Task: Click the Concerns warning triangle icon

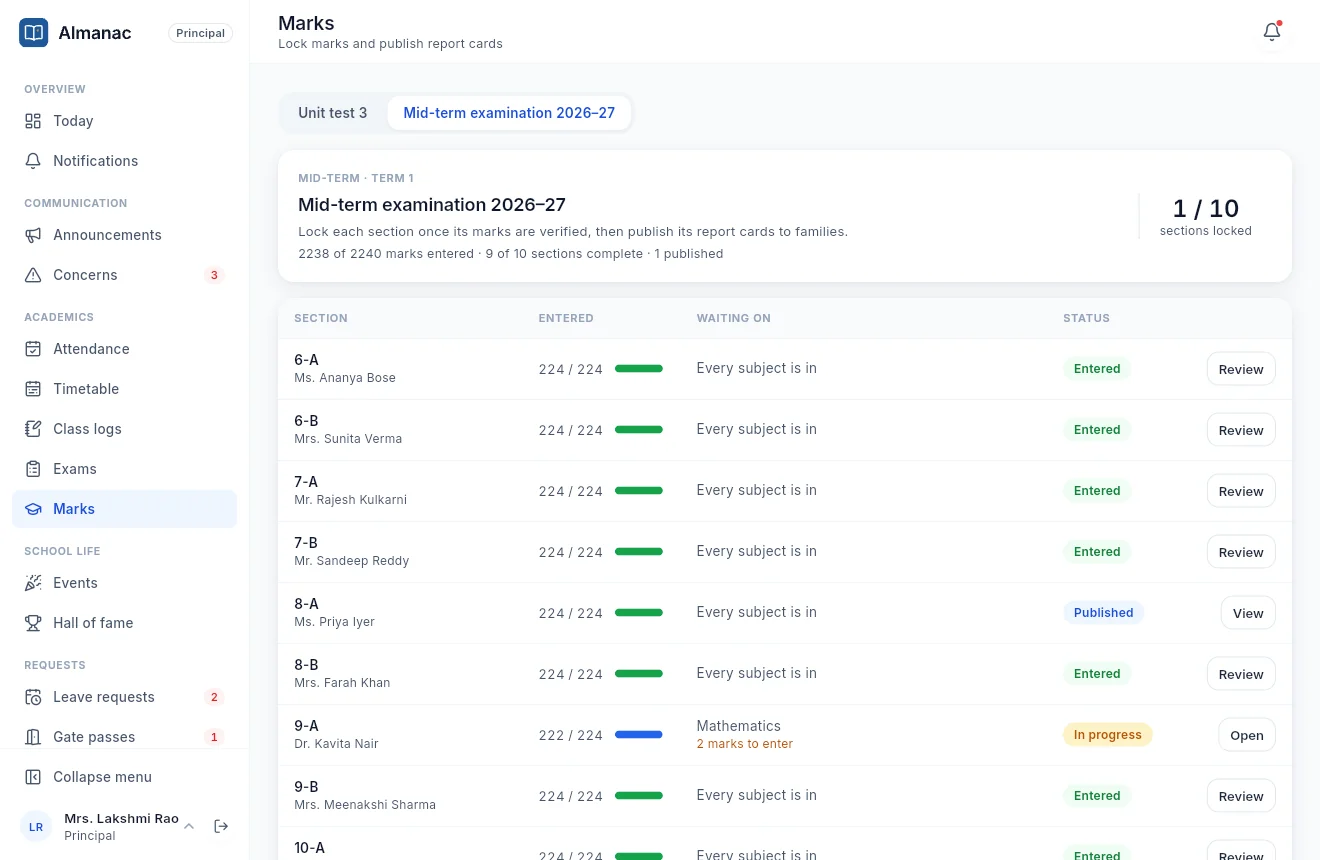Action: pyautogui.click(x=33, y=275)
